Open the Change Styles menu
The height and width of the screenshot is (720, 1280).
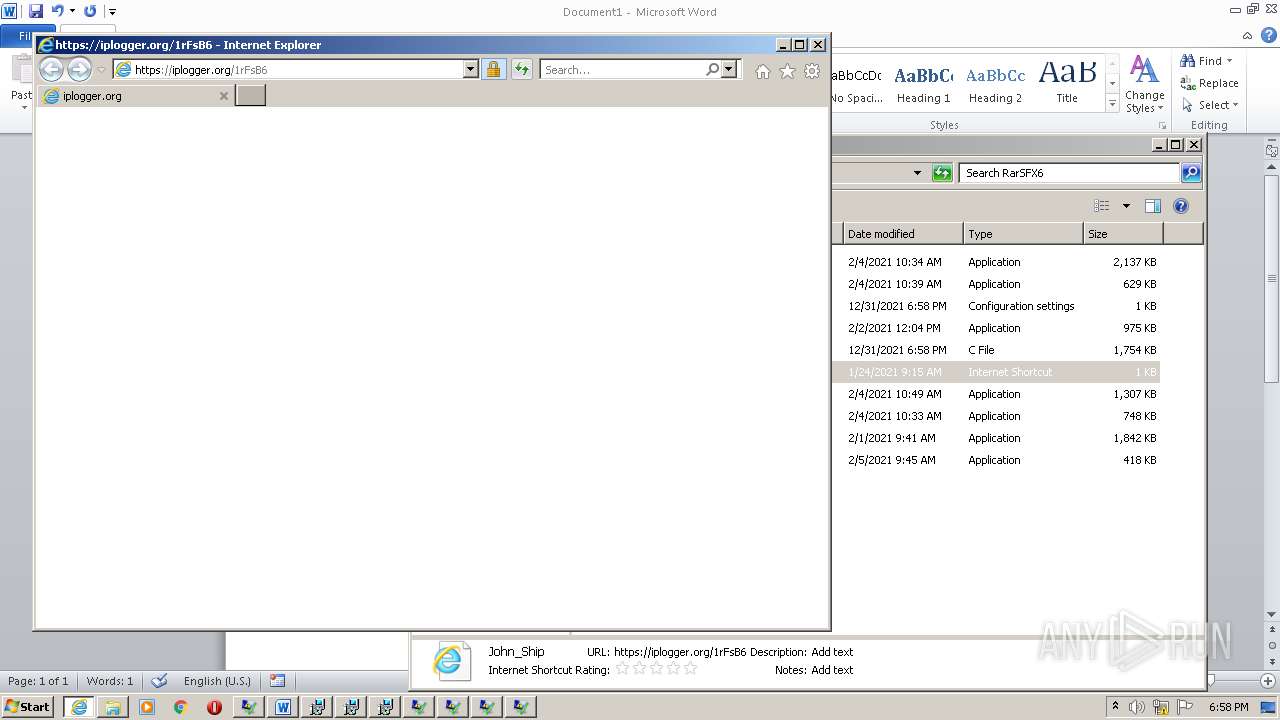pyautogui.click(x=1144, y=84)
